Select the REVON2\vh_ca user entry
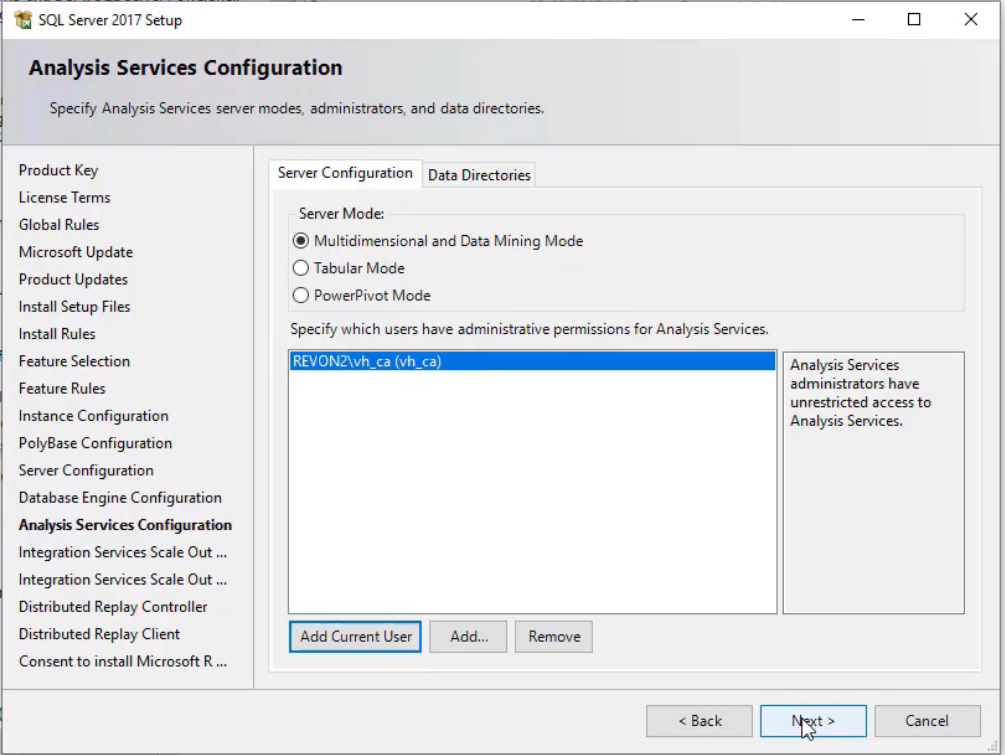This screenshot has height=755, width=1005. click(x=532, y=361)
